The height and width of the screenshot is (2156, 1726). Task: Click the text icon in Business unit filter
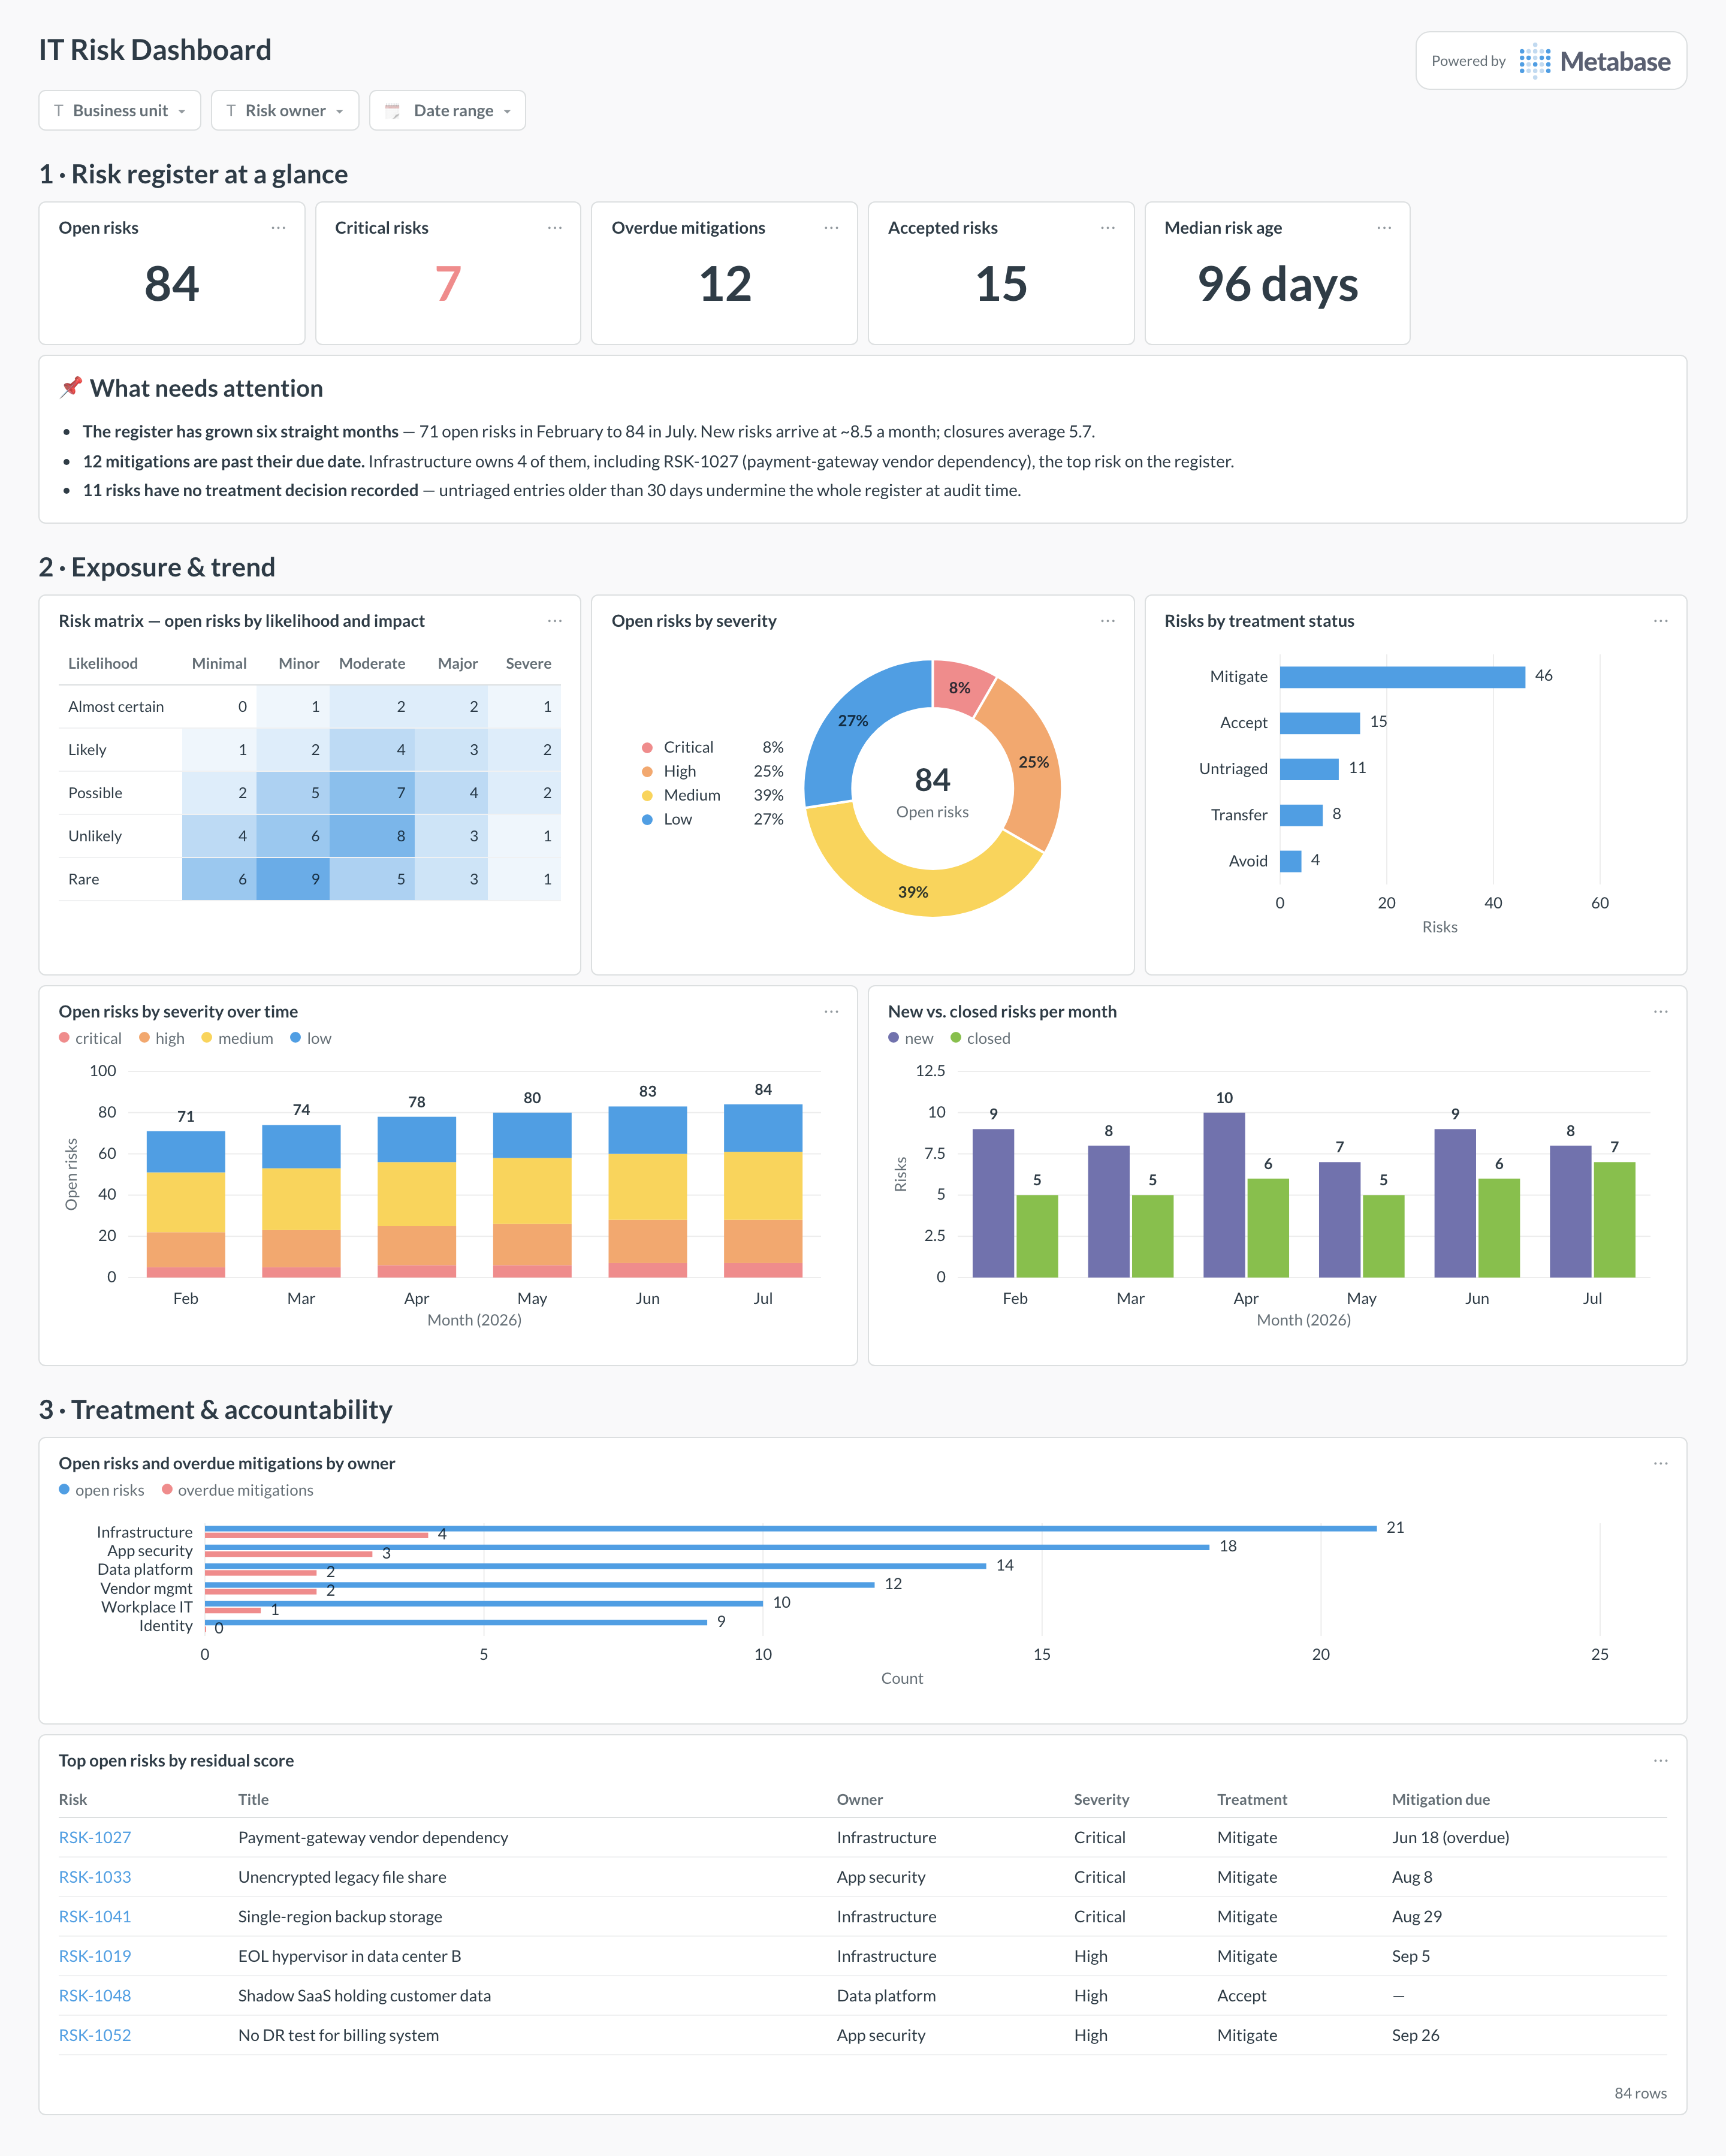(59, 111)
